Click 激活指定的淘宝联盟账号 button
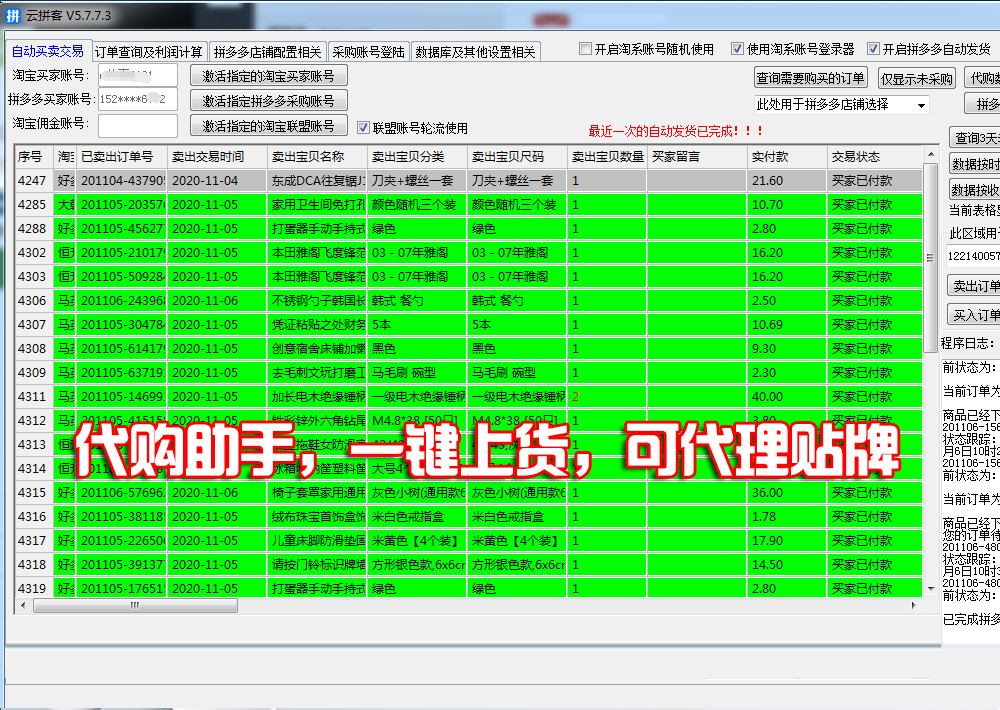 (268, 126)
